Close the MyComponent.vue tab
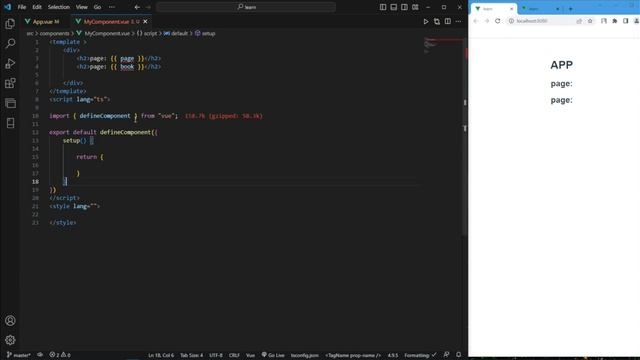This screenshot has height=360, width=640. point(145,22)
